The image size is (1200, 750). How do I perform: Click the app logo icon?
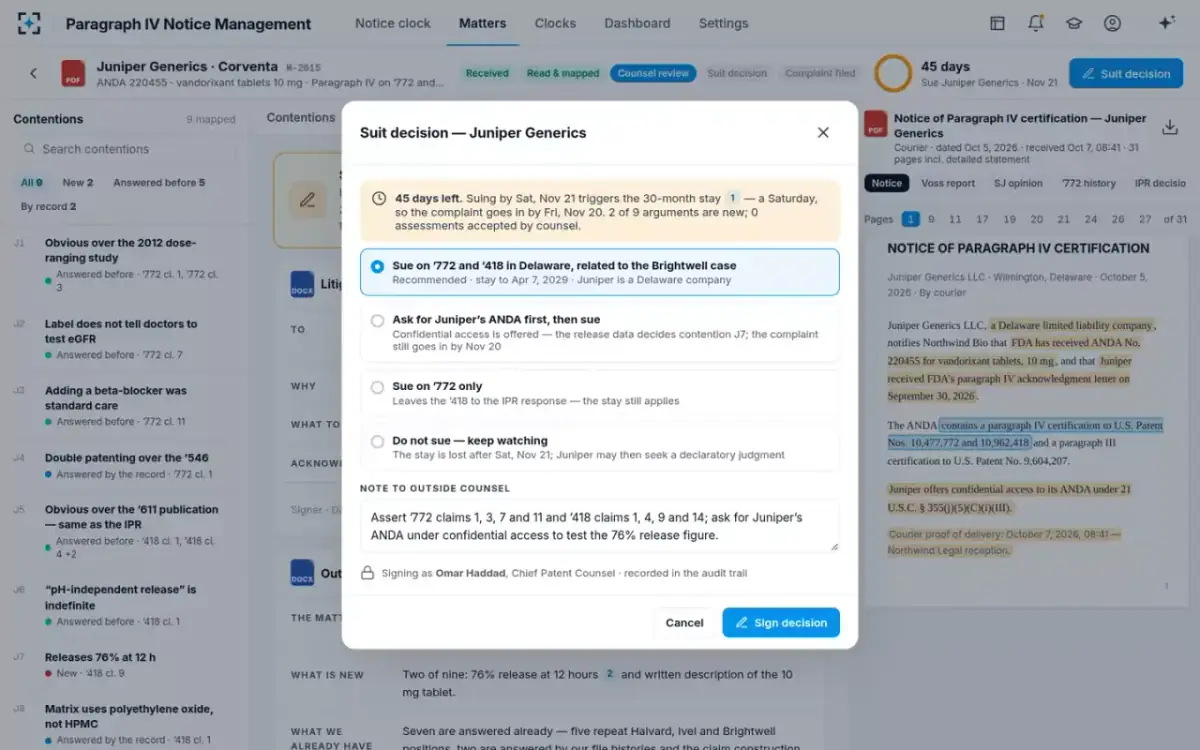[x=30, y=23]
